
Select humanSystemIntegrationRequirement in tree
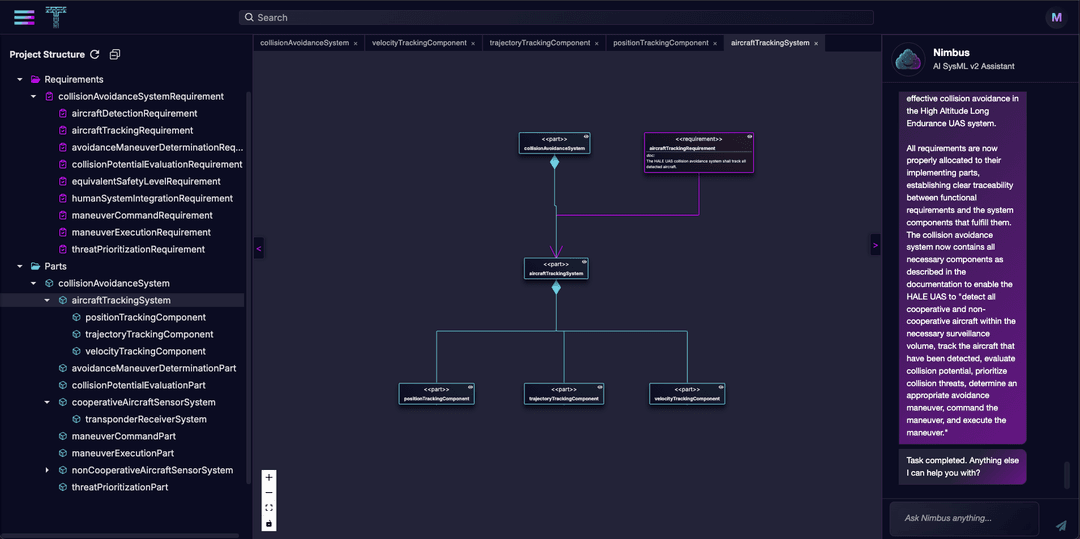coord(152,198)
